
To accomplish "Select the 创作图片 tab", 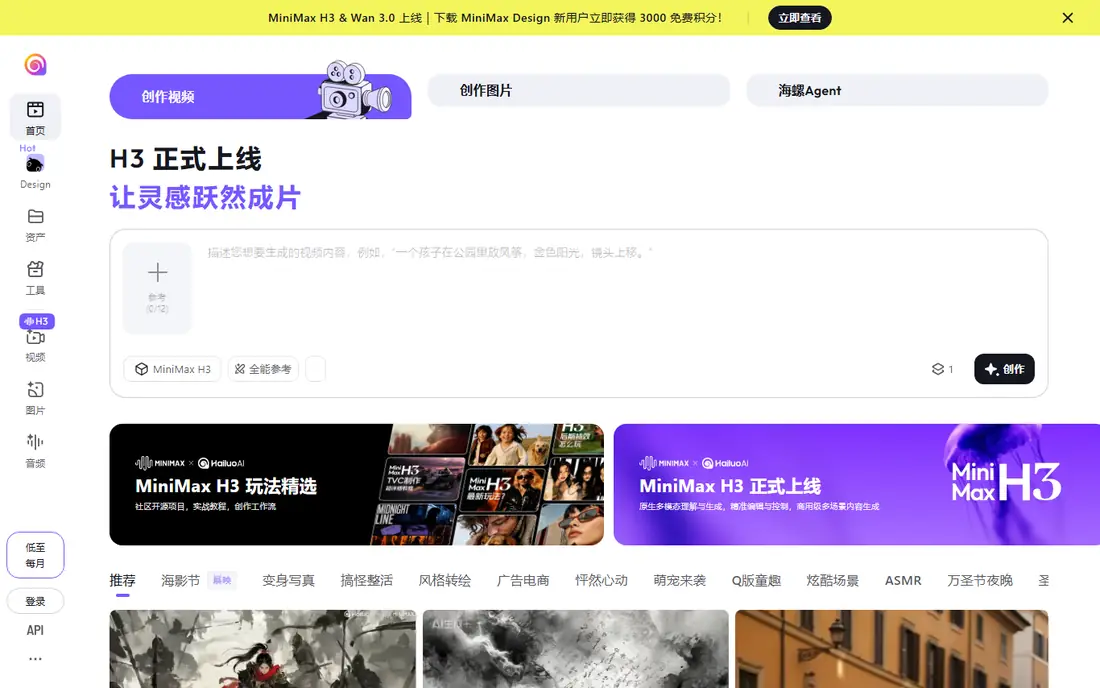I will [579, 90].
